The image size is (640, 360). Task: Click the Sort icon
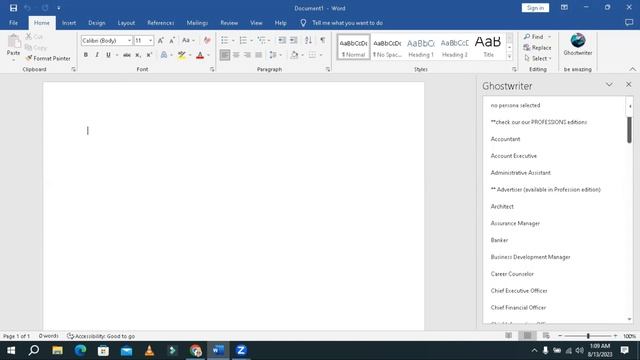pyautogui.click(x=308, y=40)
